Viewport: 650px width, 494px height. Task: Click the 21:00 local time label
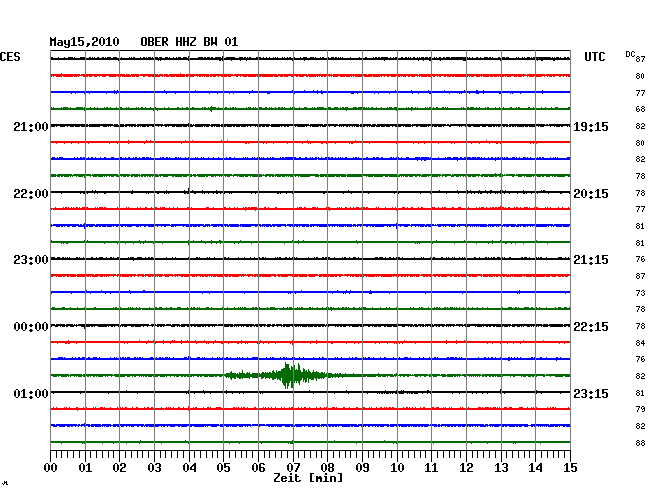(31, 126)
